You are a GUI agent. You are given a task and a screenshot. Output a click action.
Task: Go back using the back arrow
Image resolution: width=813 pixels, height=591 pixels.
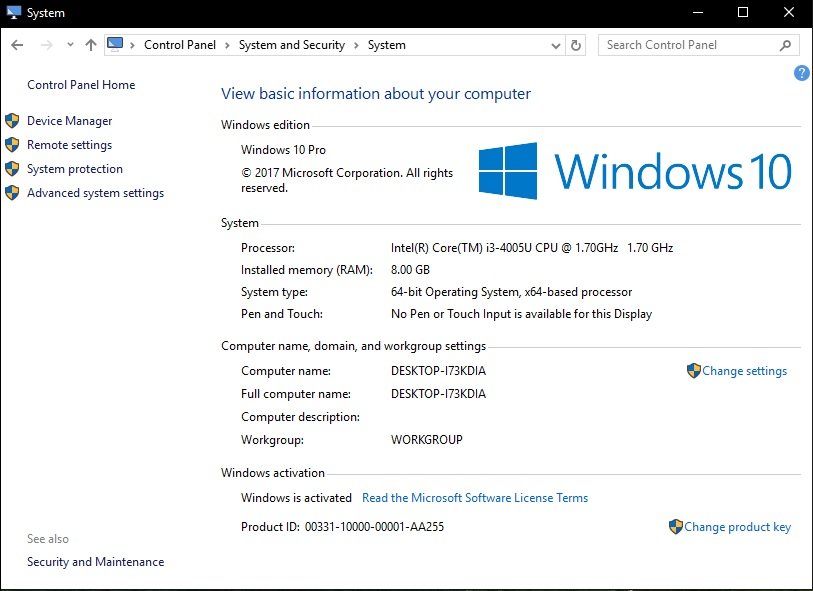coord(17,45)
